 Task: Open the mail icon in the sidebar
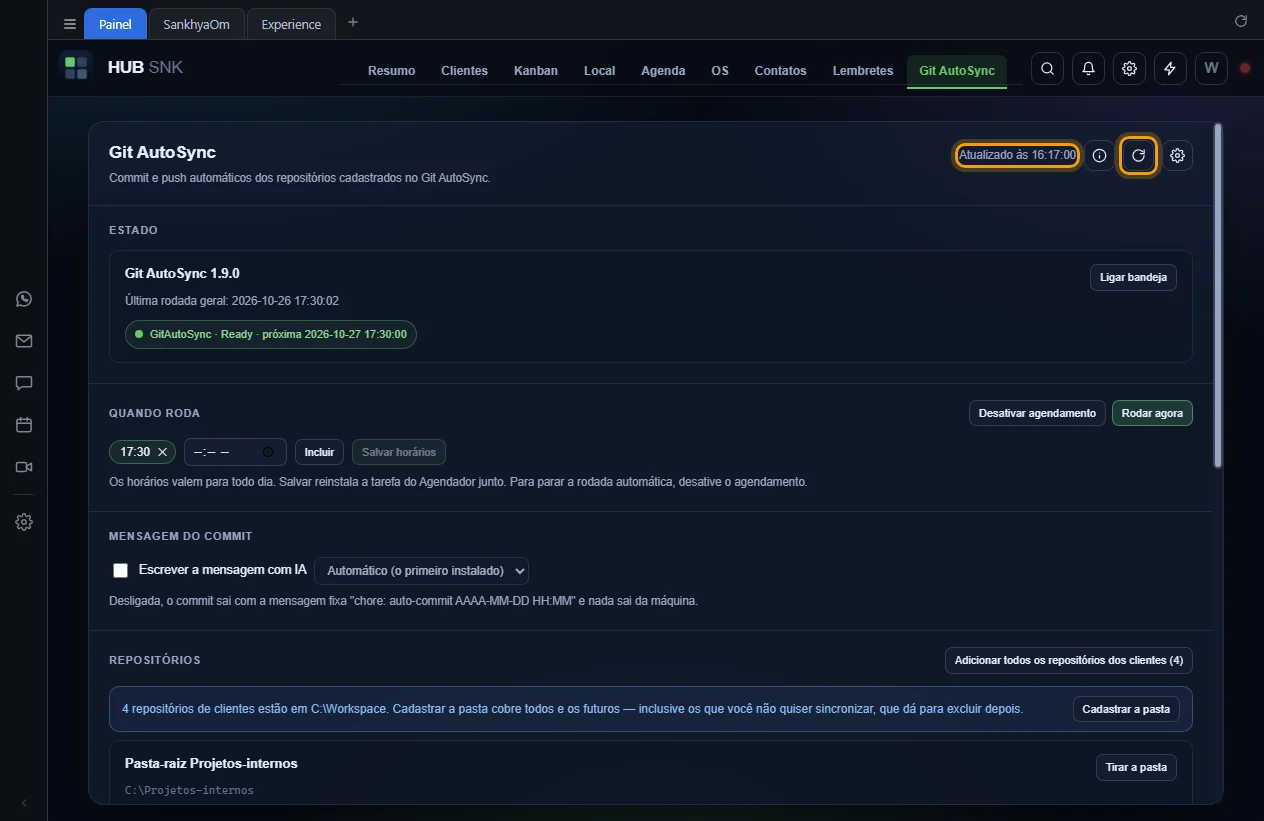[x=24, y=341]
